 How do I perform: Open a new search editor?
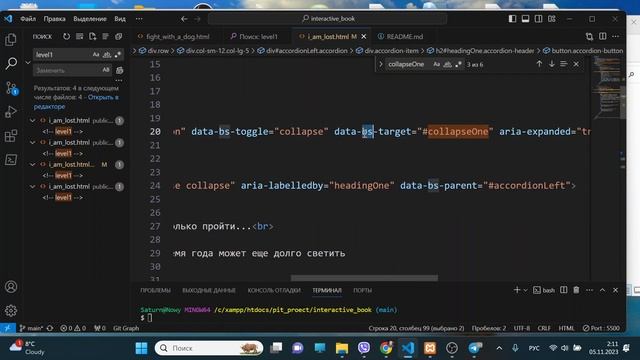(x=93, y=36)
